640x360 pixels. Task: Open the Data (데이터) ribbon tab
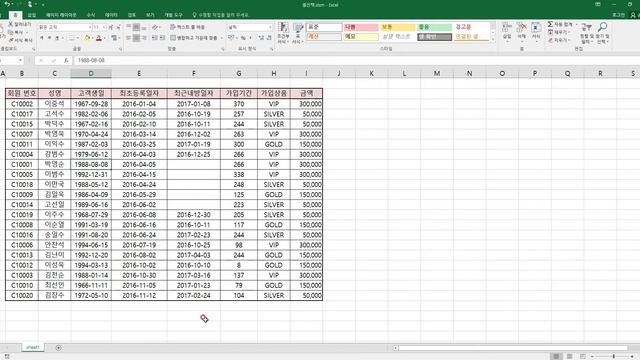[x=111, y=15]
